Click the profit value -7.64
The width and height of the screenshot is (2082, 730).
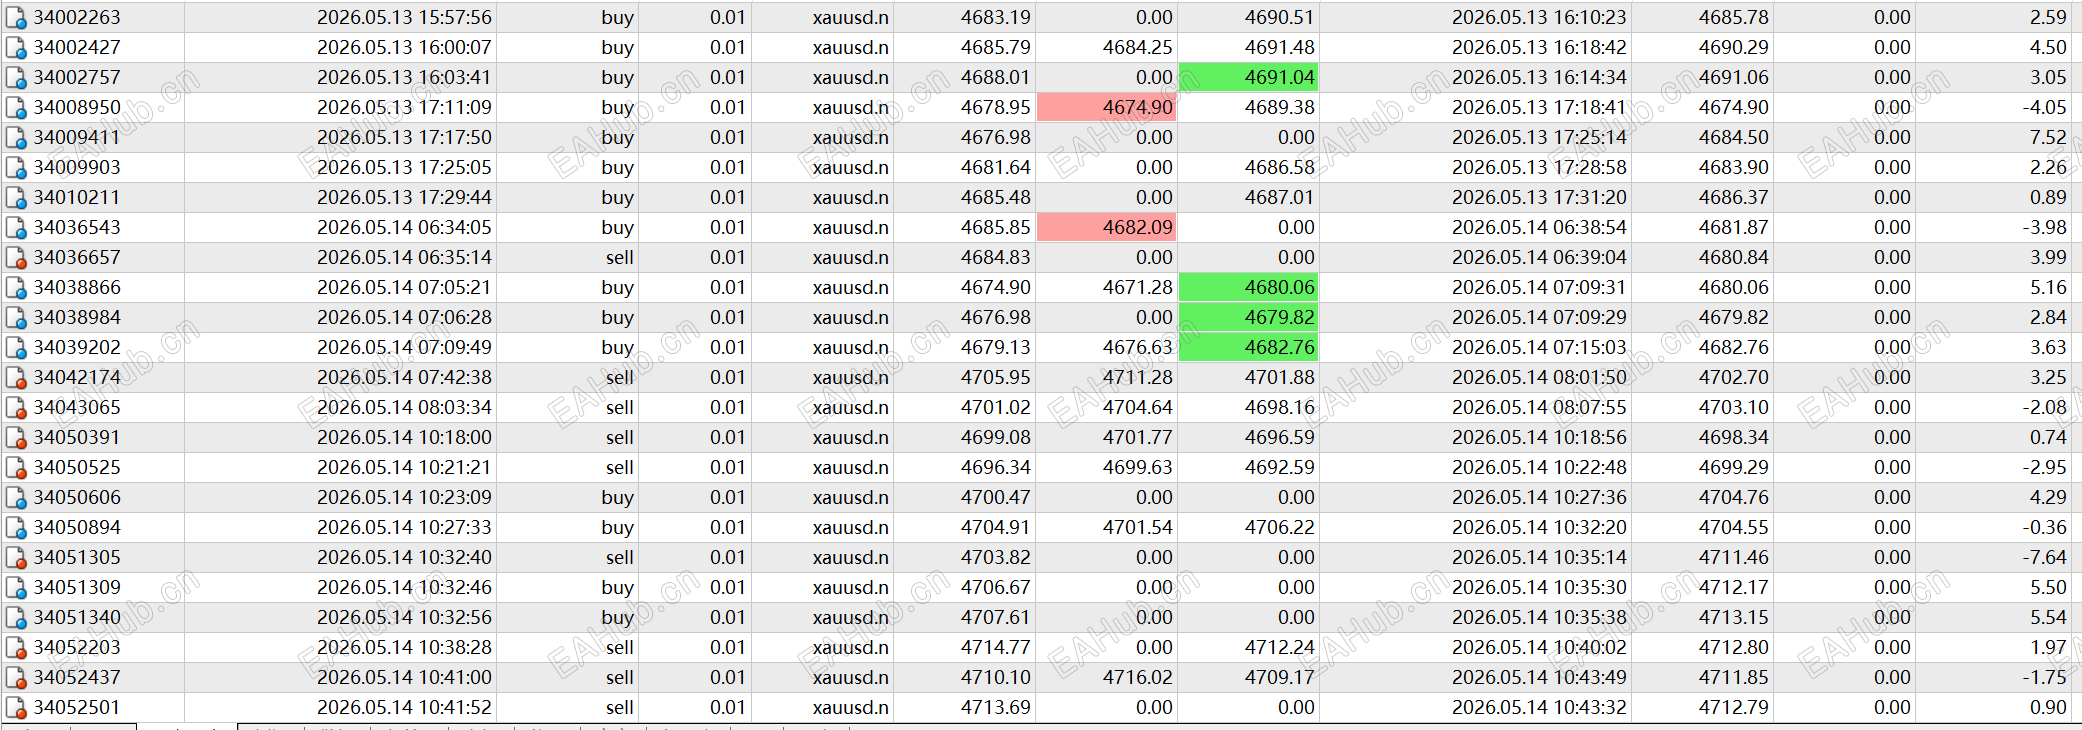click(x=2044, y=557)
